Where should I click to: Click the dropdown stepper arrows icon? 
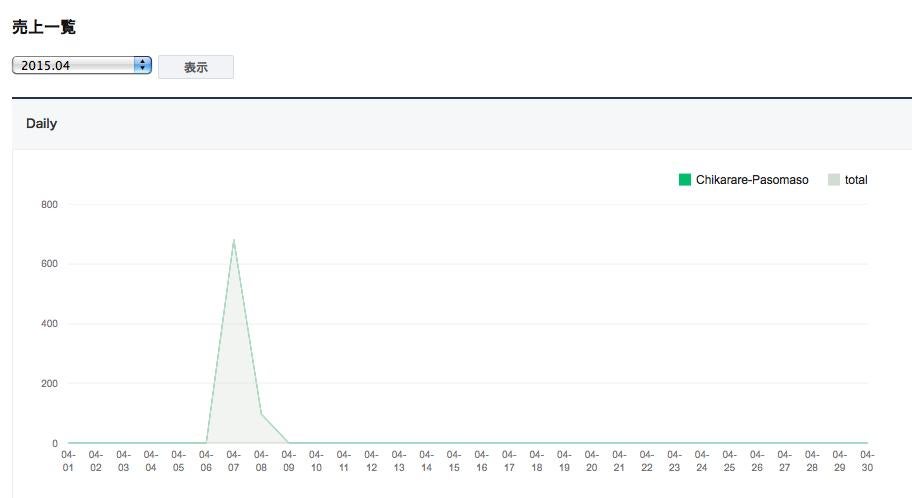point(142,65)
